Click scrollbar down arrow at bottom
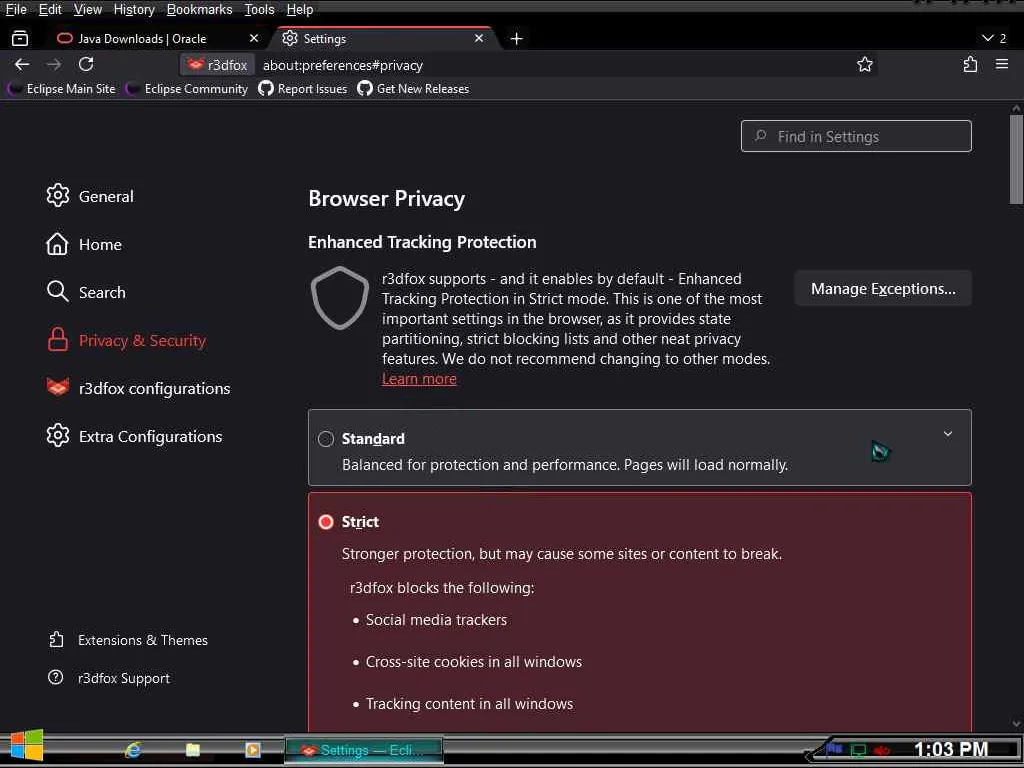This screenshot has width=1024, height=768. pos(1016,724)
